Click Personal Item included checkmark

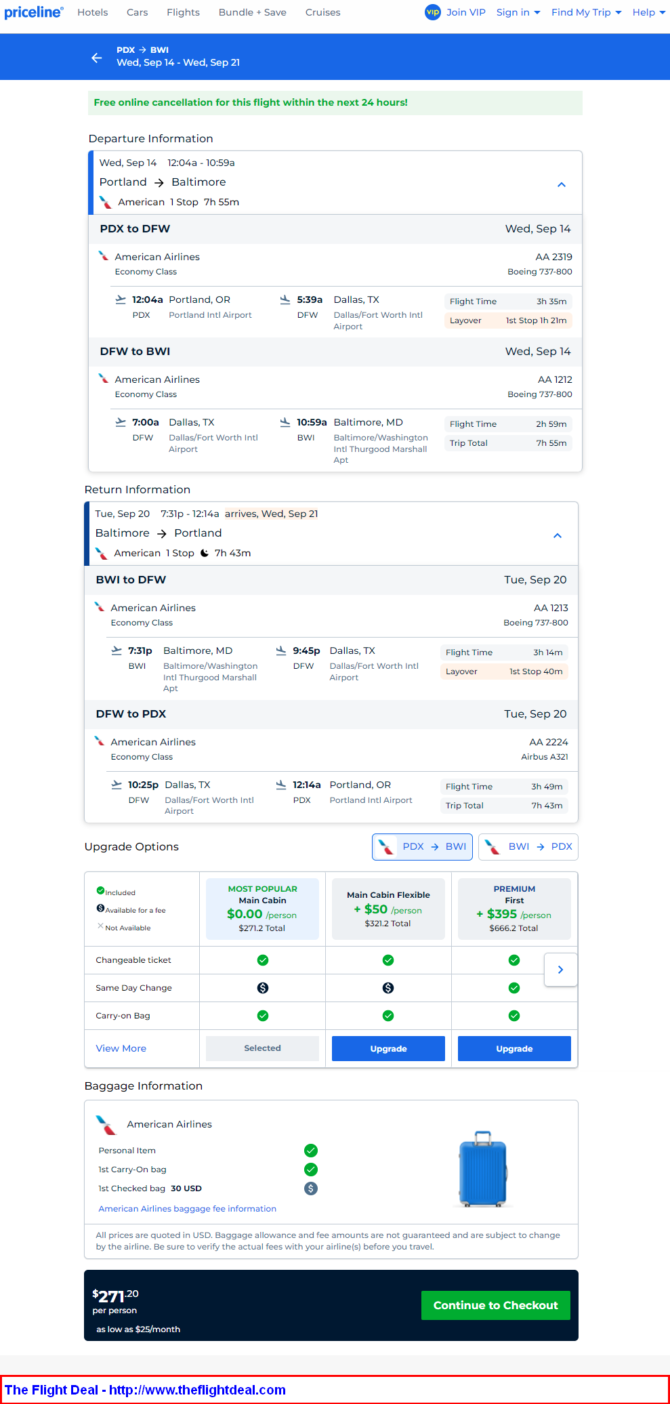point(311,1151)
